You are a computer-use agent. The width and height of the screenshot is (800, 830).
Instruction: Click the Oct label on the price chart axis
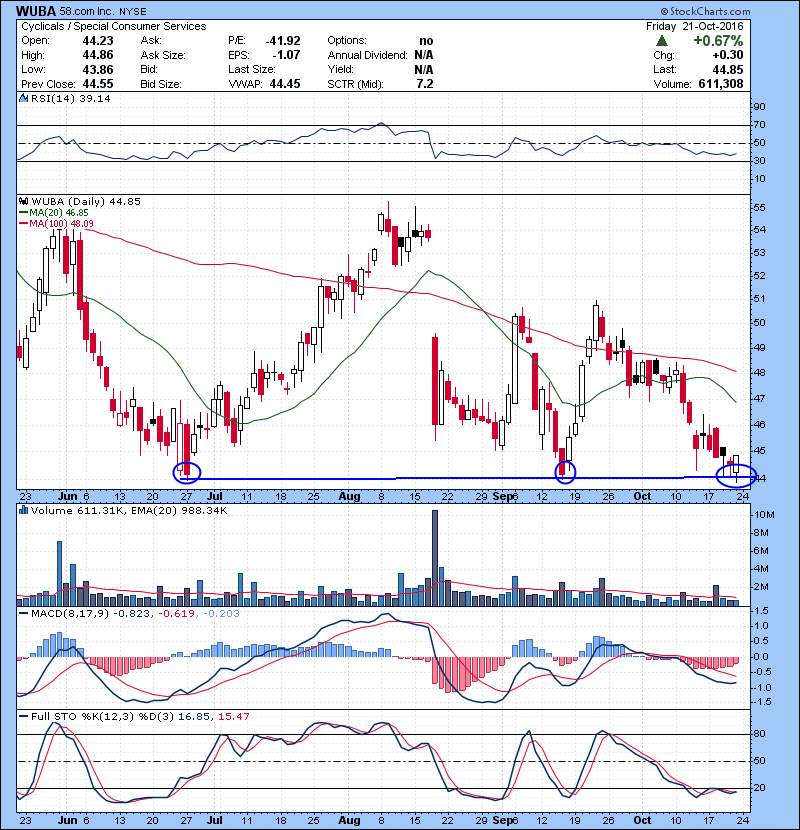tap(642, 497)
